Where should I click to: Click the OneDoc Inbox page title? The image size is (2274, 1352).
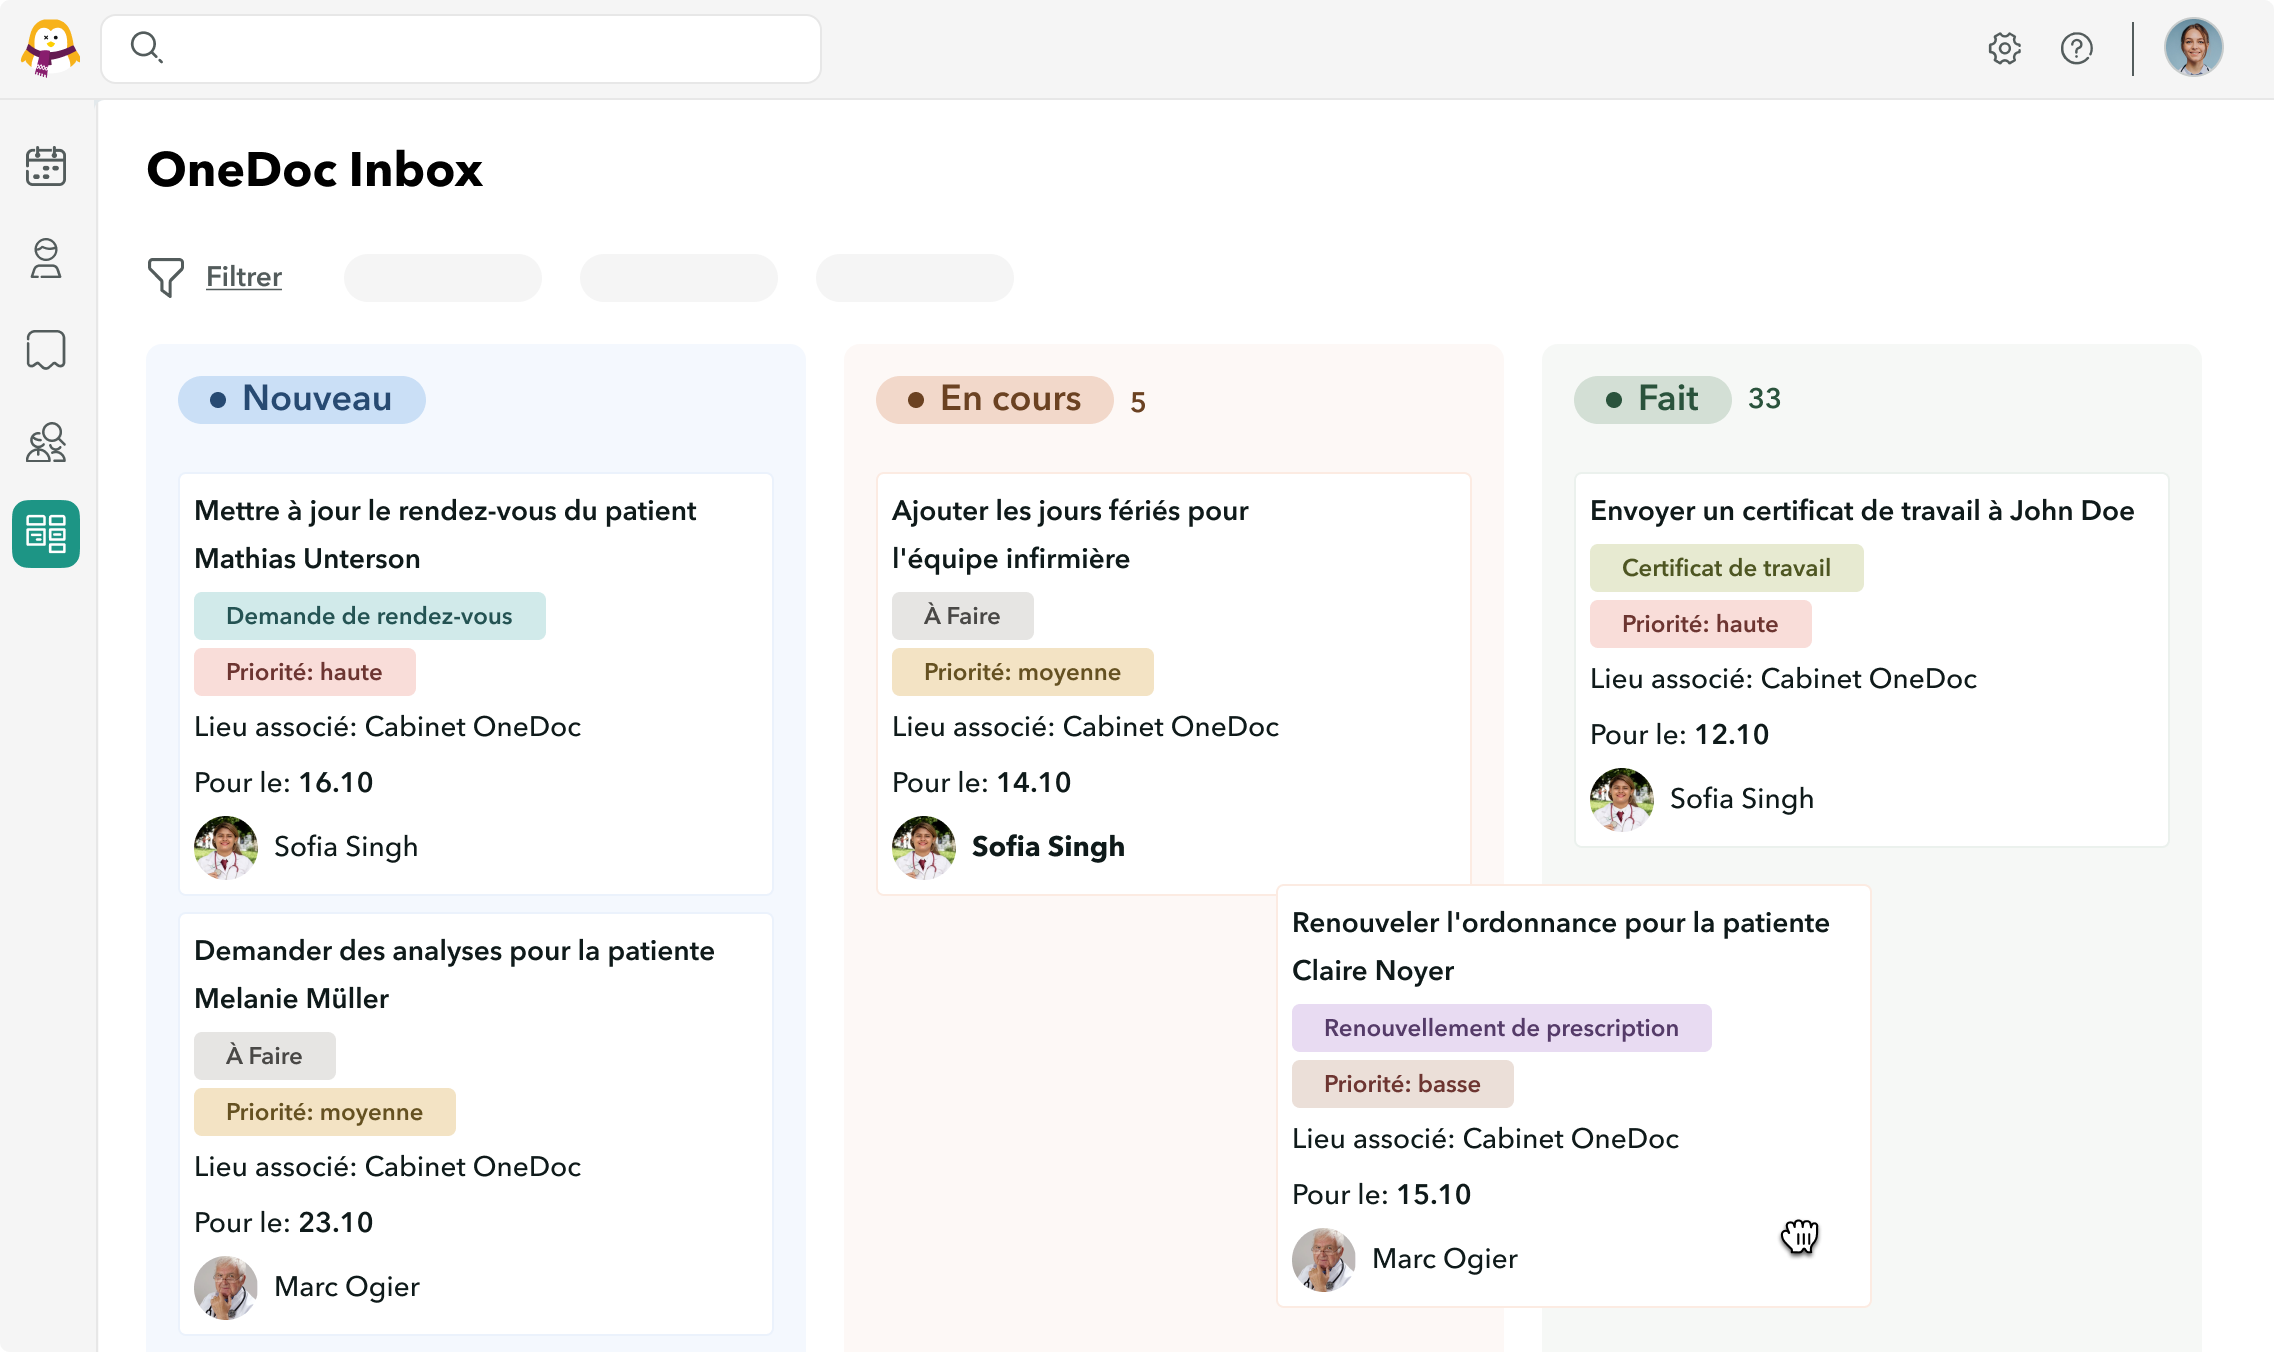(315, 169)
